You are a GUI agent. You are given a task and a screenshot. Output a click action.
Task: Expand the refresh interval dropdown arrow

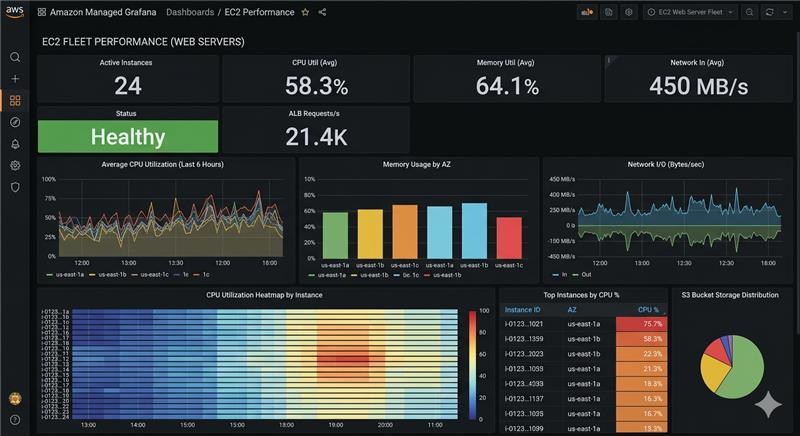point(783,12)
